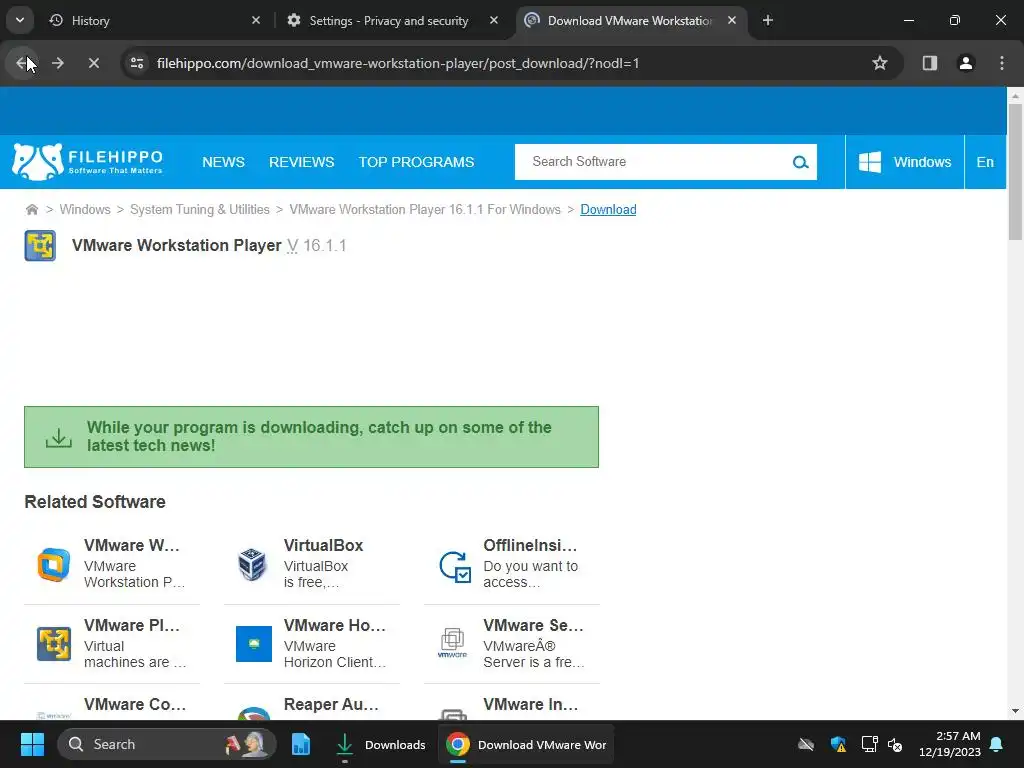Open the blue document app in taskbar

[x=300, y=744]
